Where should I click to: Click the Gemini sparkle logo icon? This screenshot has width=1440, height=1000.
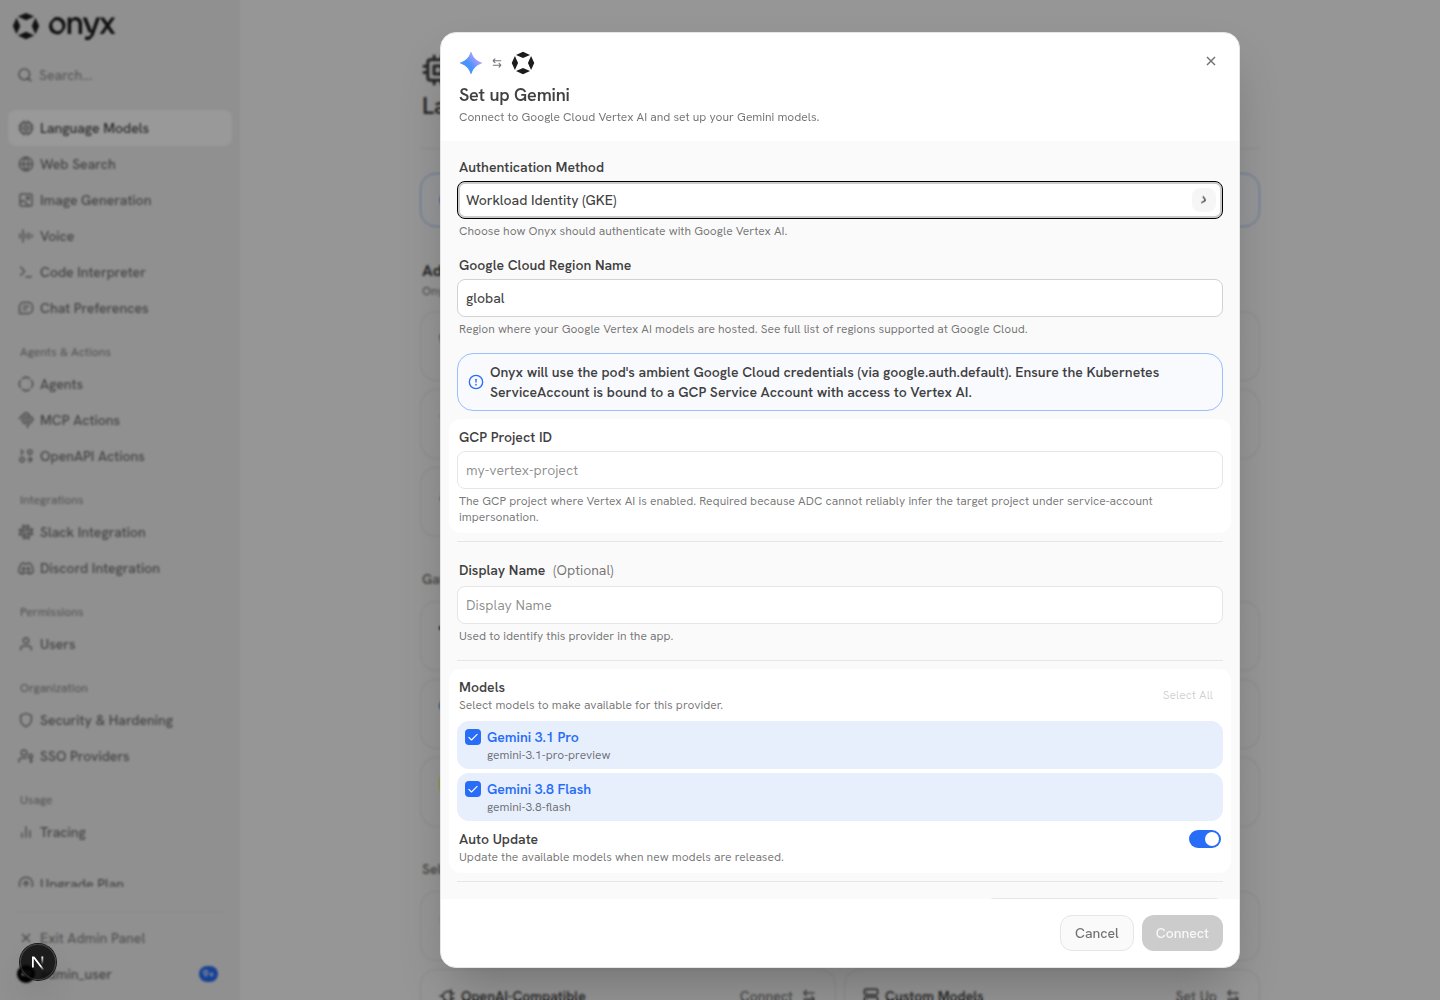pos(471,63)
